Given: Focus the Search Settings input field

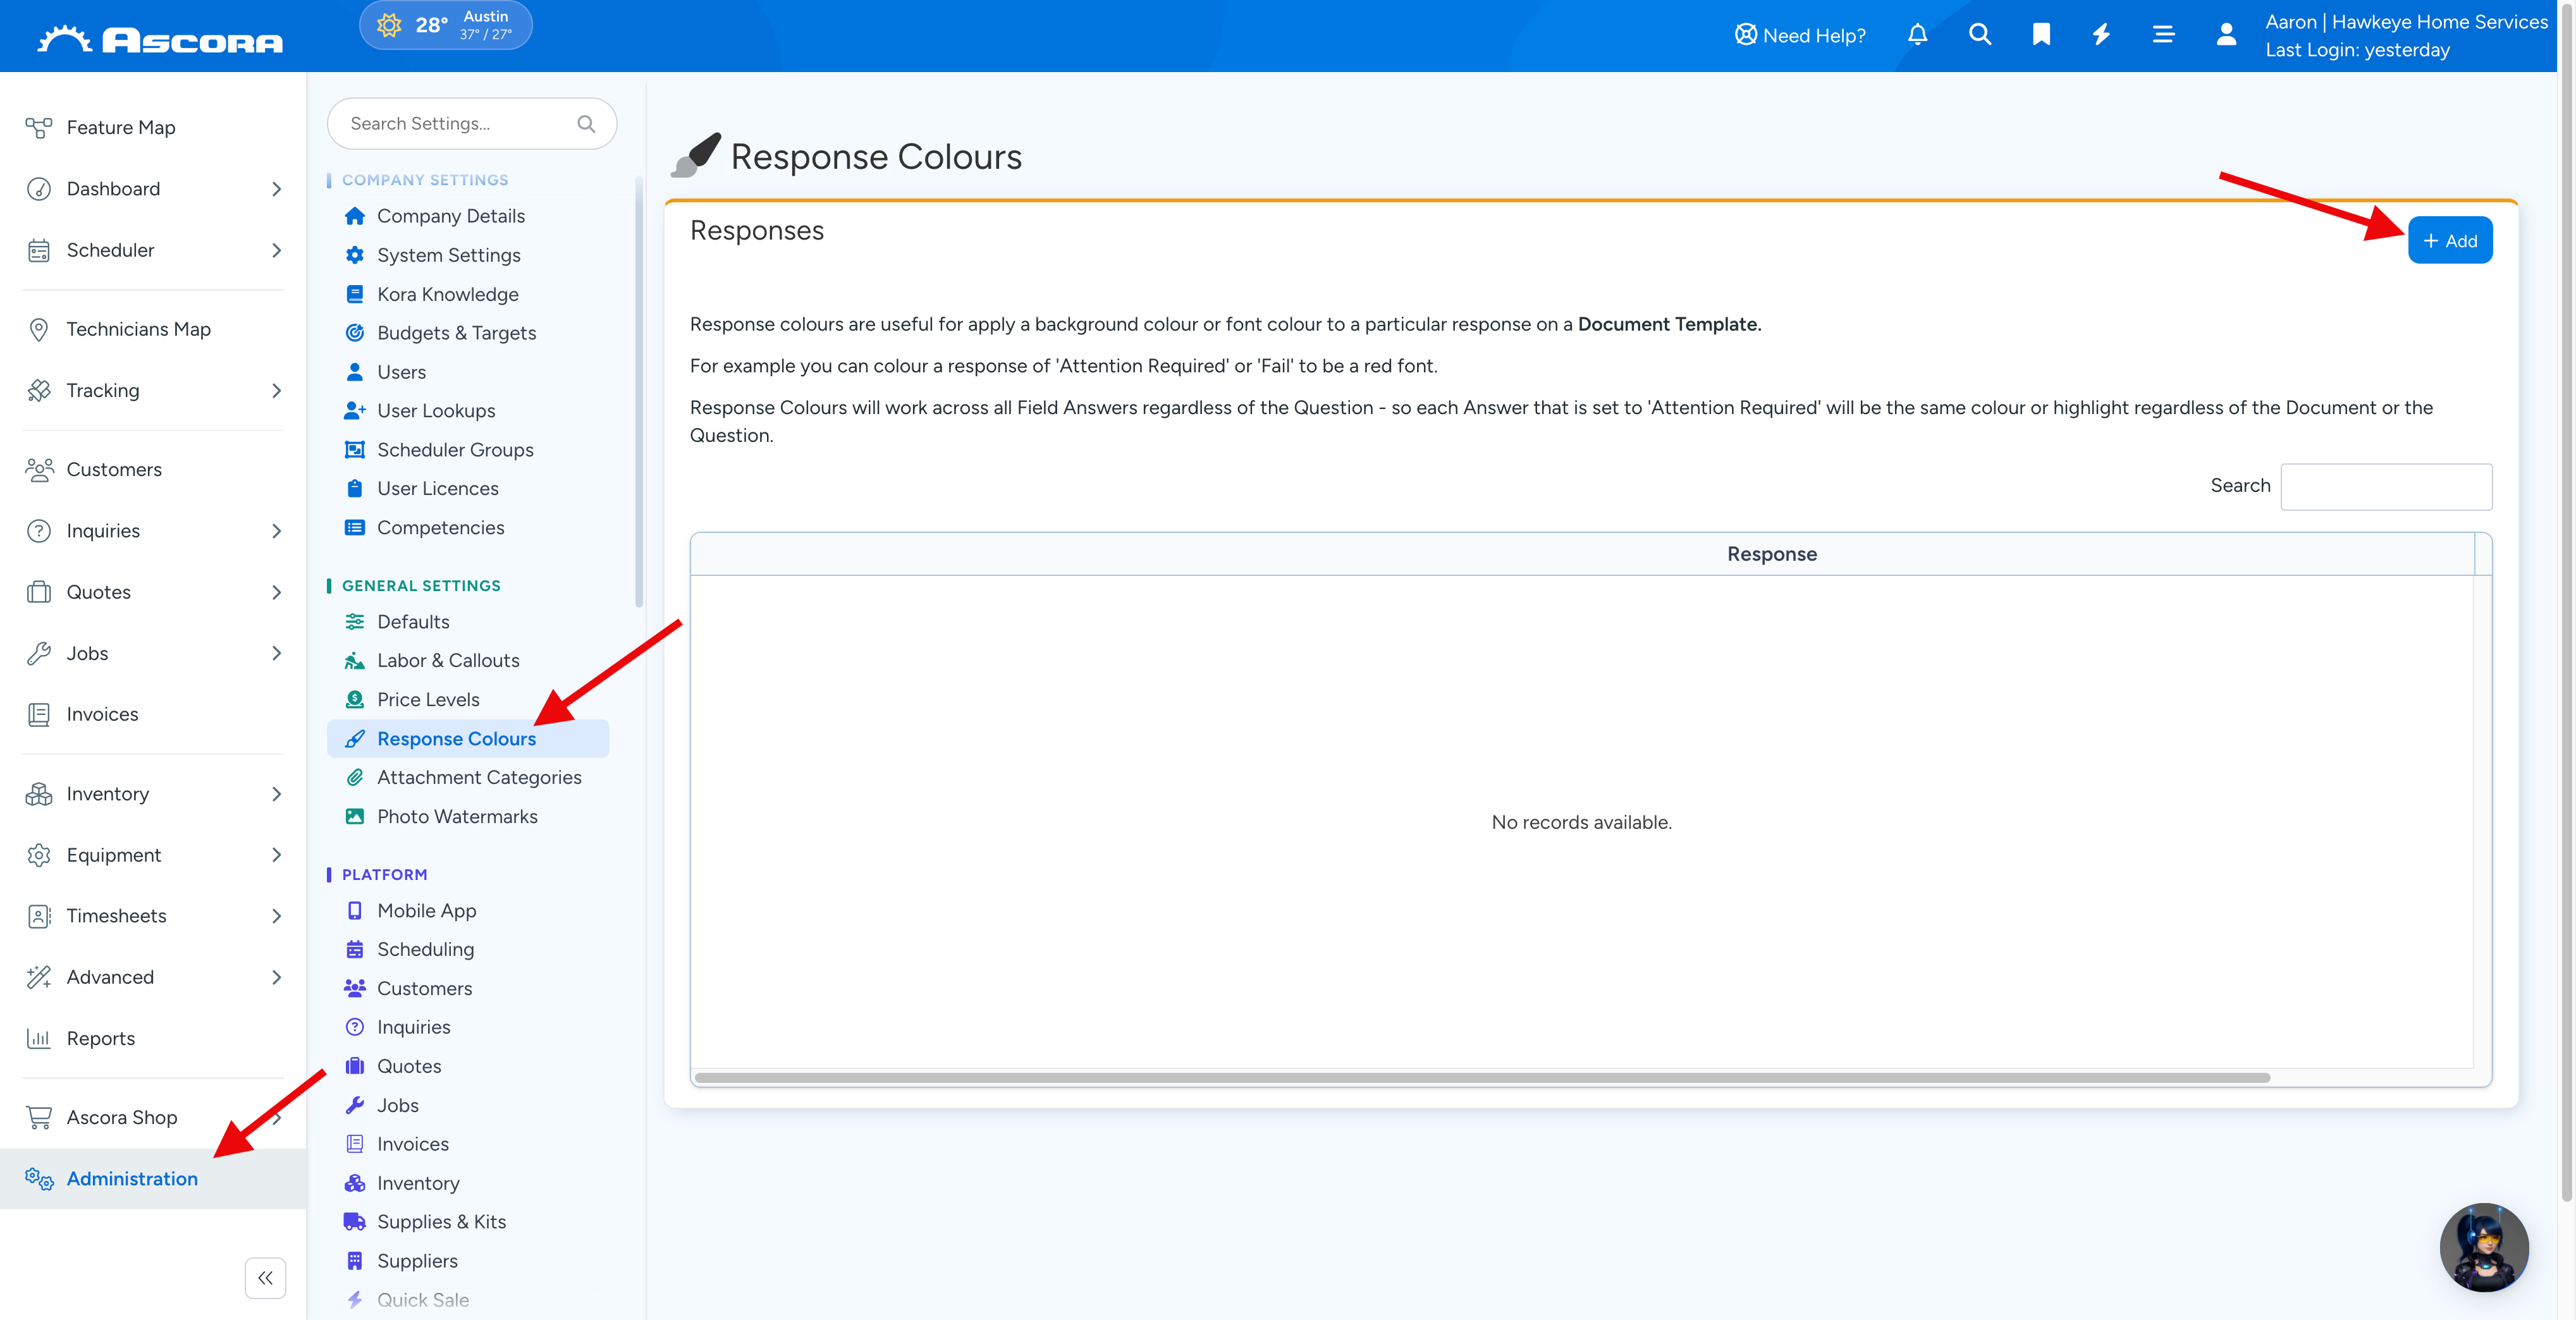Looking at the screenshot, I should click(x=471, y=124).
